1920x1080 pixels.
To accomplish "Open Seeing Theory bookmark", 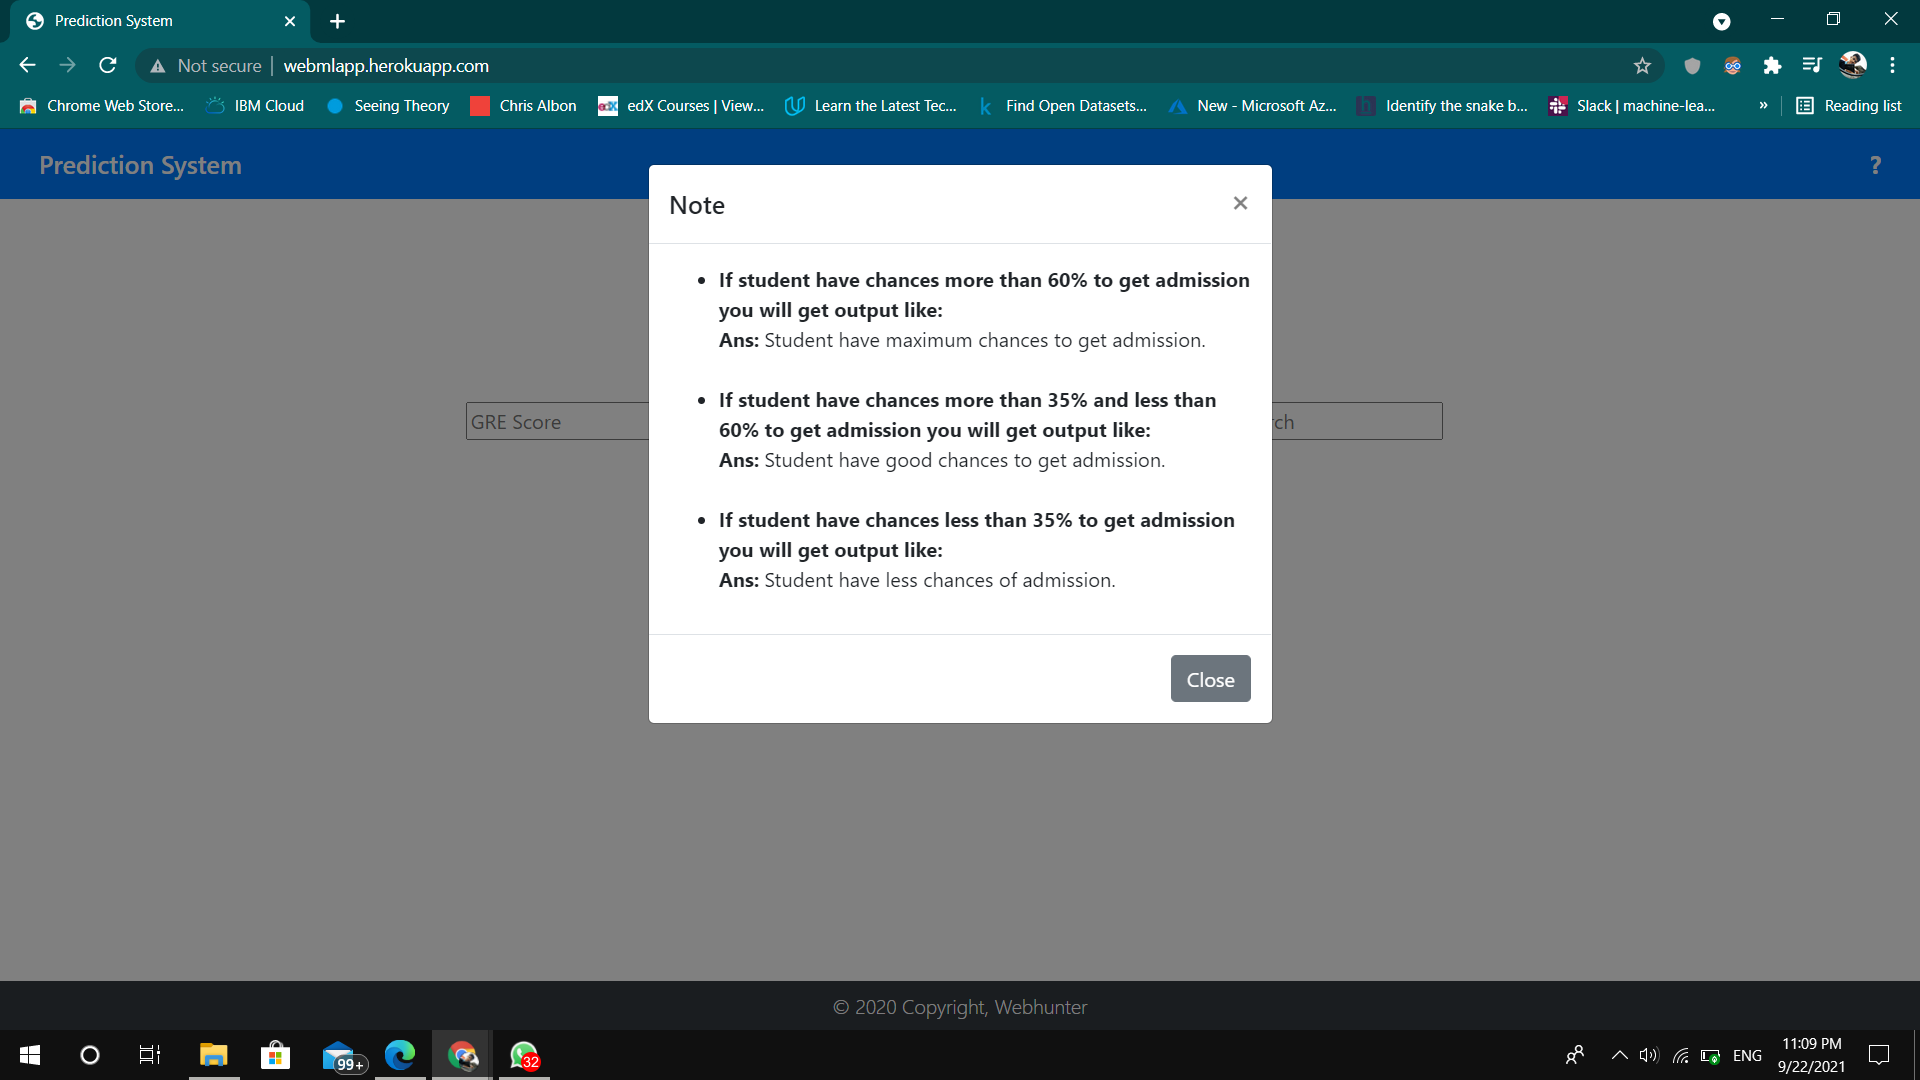I will tap(388, 105).
